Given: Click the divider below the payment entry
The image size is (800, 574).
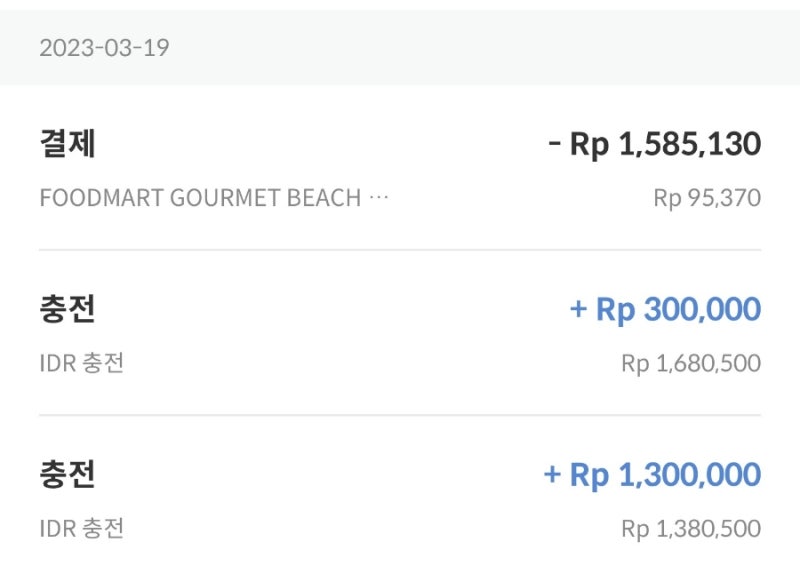Looking at the screenshot, I should click(400, 250).
